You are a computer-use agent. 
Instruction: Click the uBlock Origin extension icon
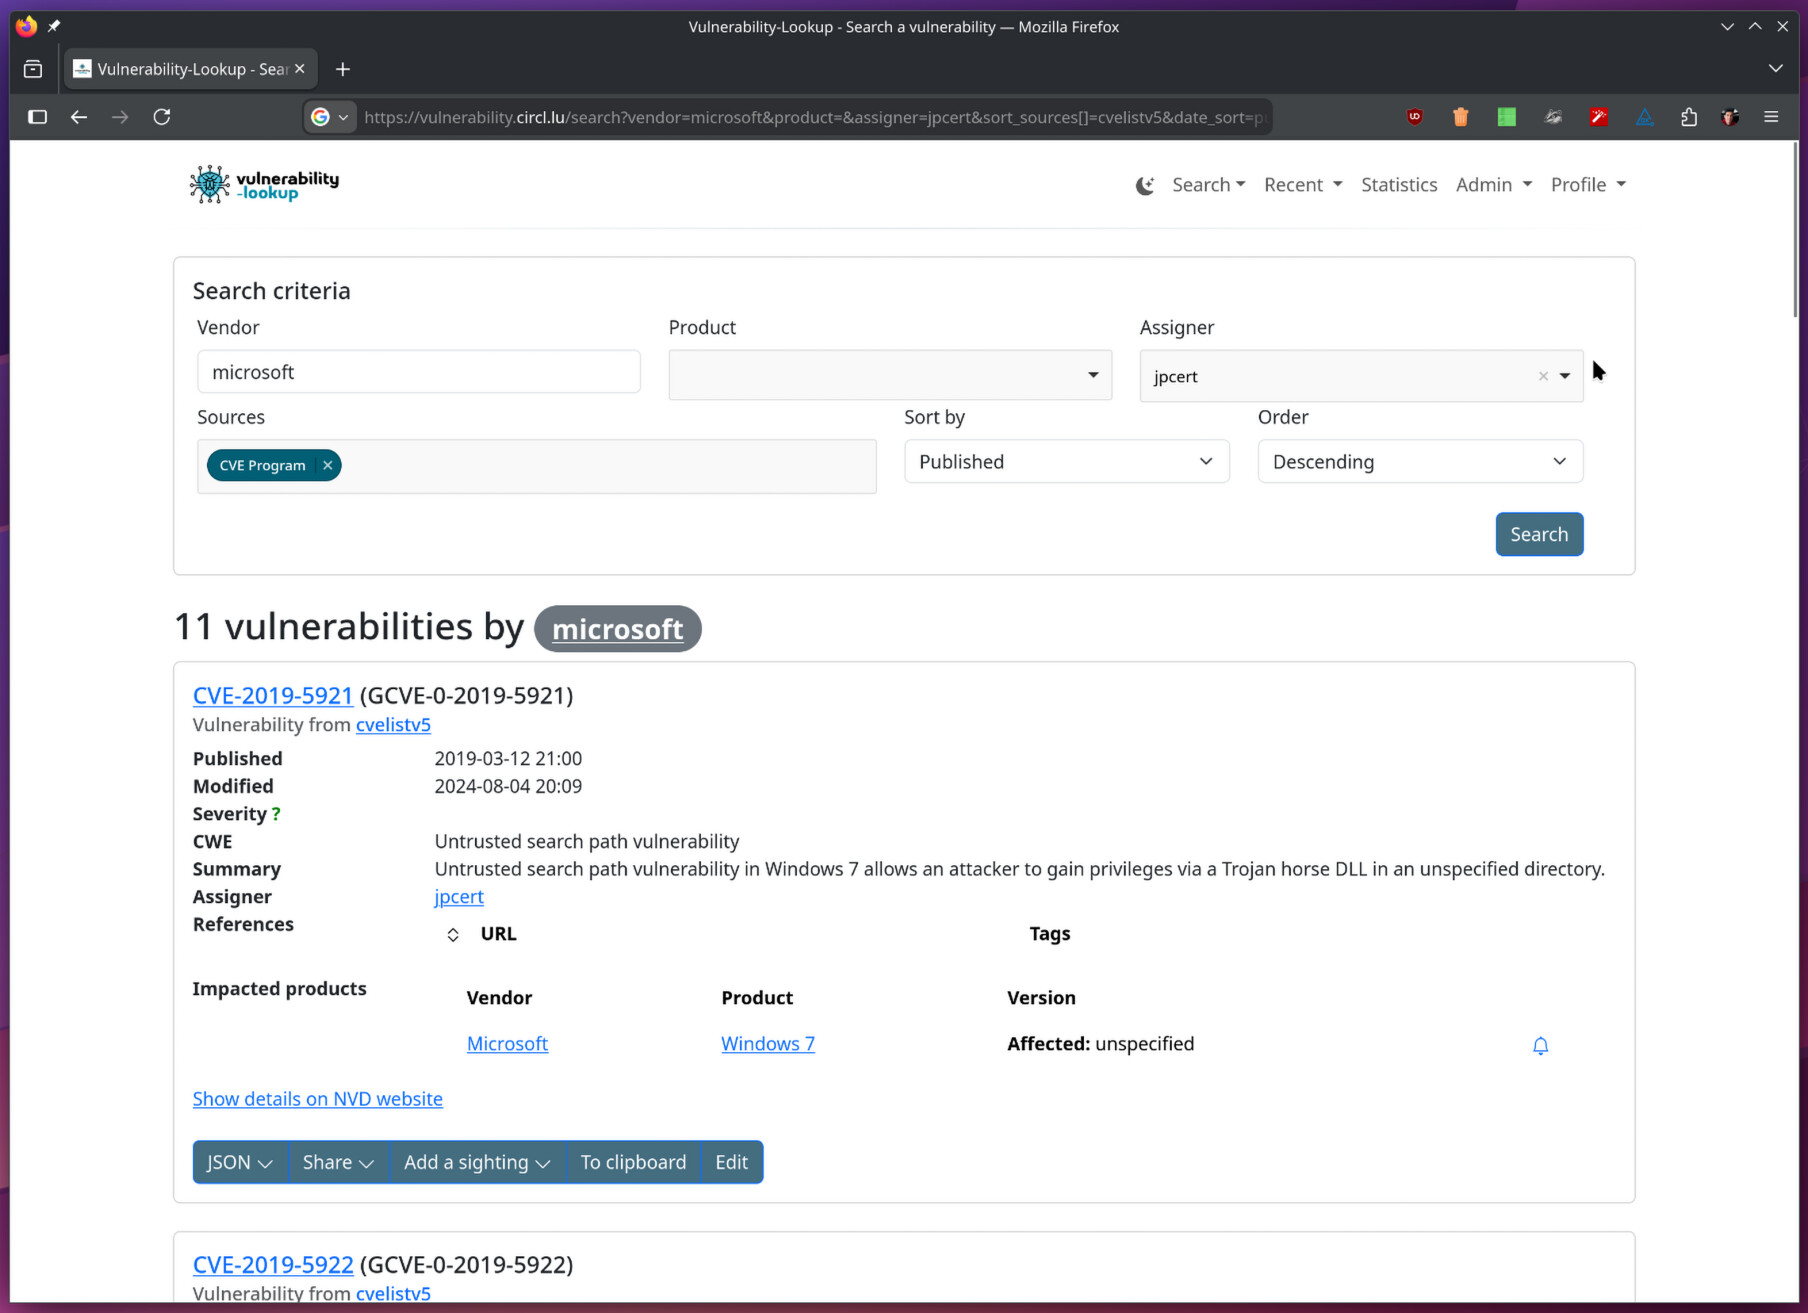[x=1414, y=117]
